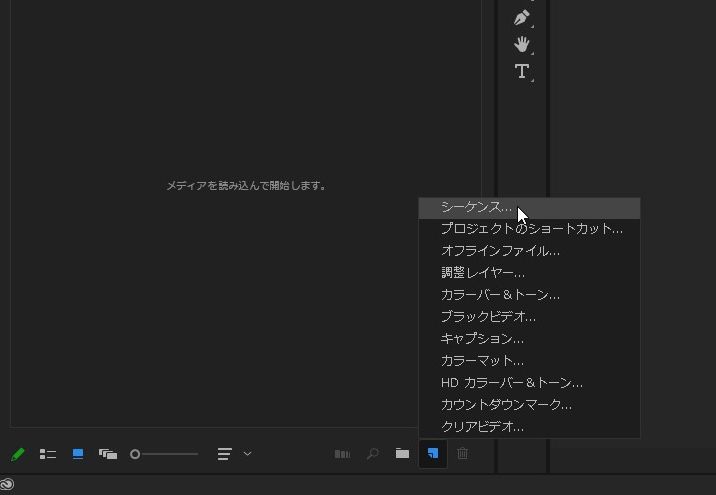Select カラーマット... menu entry
This screenshot has width=716, height=495.
[x=483, y=360]
